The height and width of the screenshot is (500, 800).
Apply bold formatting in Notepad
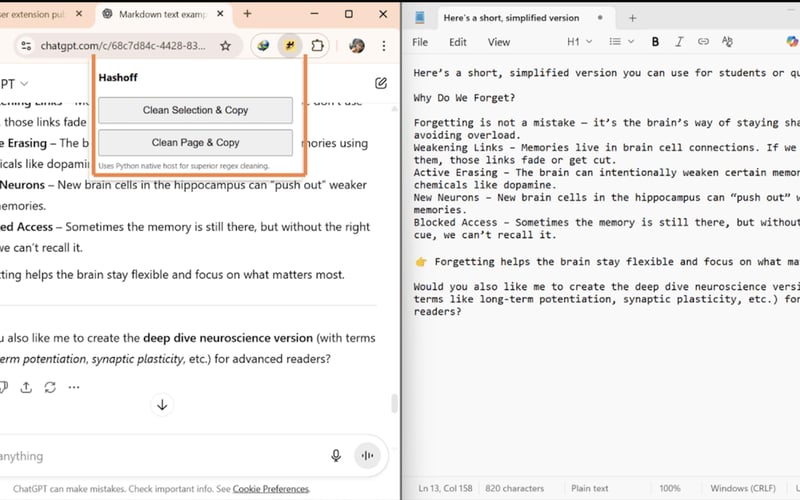[x=655, y=42]
